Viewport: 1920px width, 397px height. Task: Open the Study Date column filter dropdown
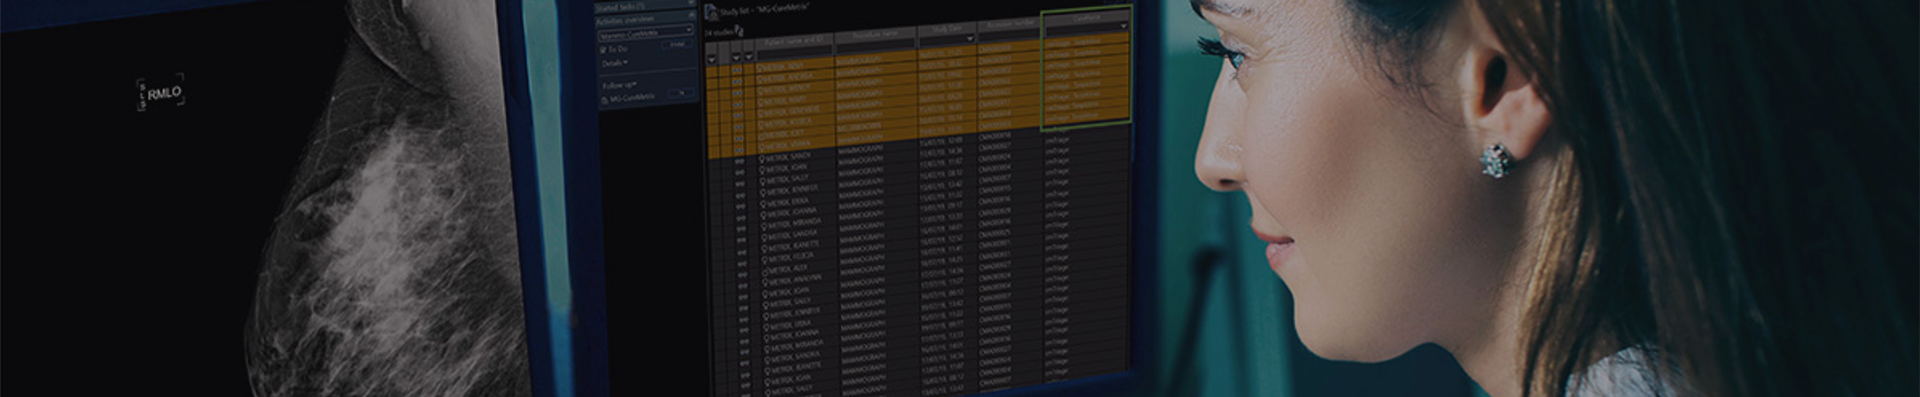pyautogui.click(x=969, y=39)
